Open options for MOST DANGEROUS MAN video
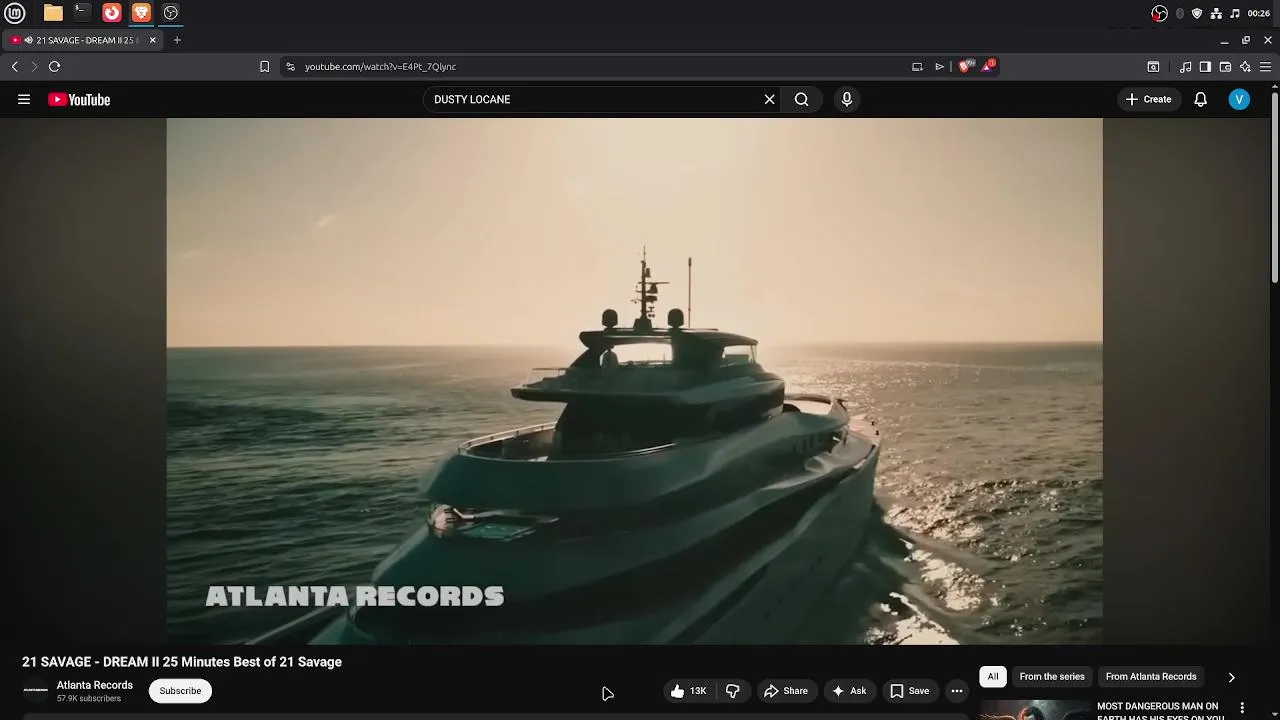The height and width of the screenshot is (720, 1280). coord(1243,708)
